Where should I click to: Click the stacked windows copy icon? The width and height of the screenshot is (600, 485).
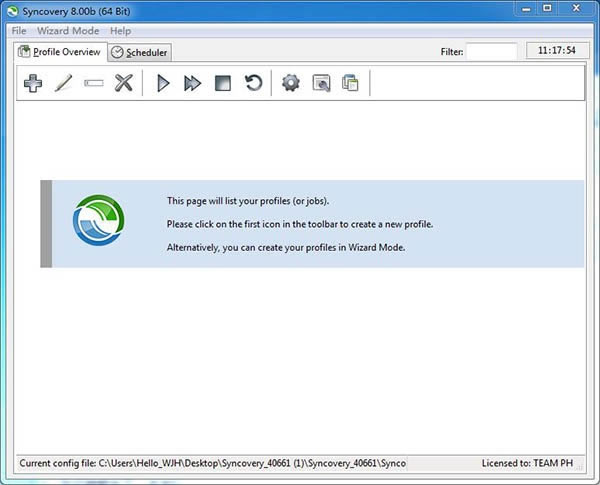click(x=350, y=83)
